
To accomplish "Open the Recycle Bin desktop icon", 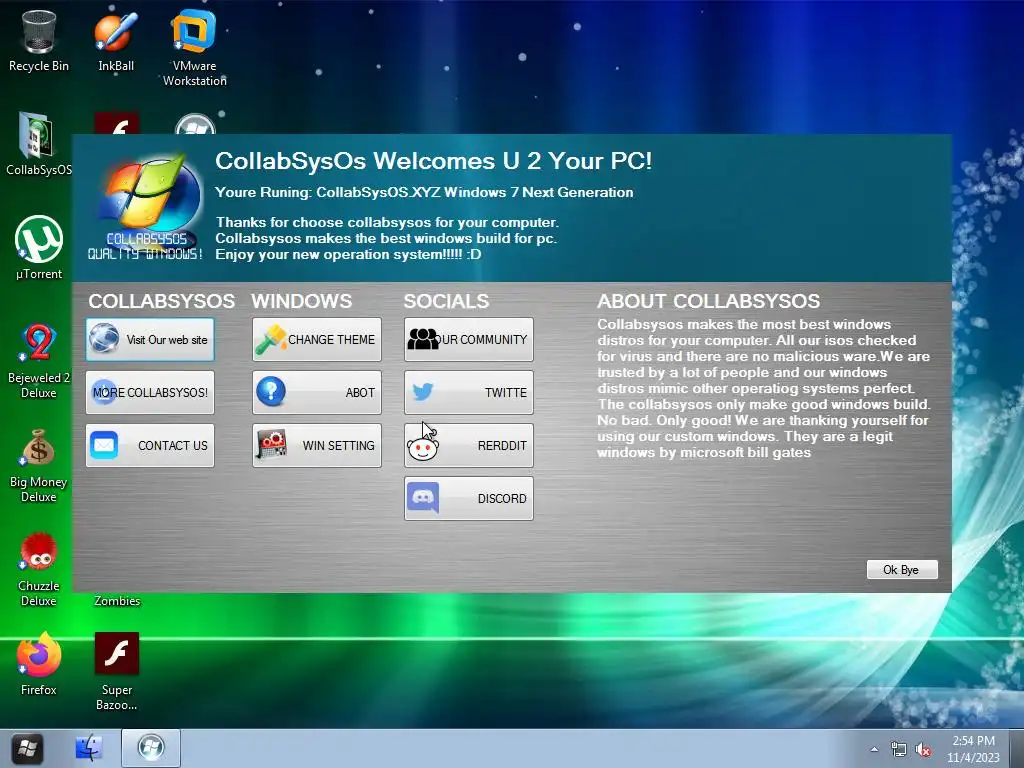I will coord(39,40).
